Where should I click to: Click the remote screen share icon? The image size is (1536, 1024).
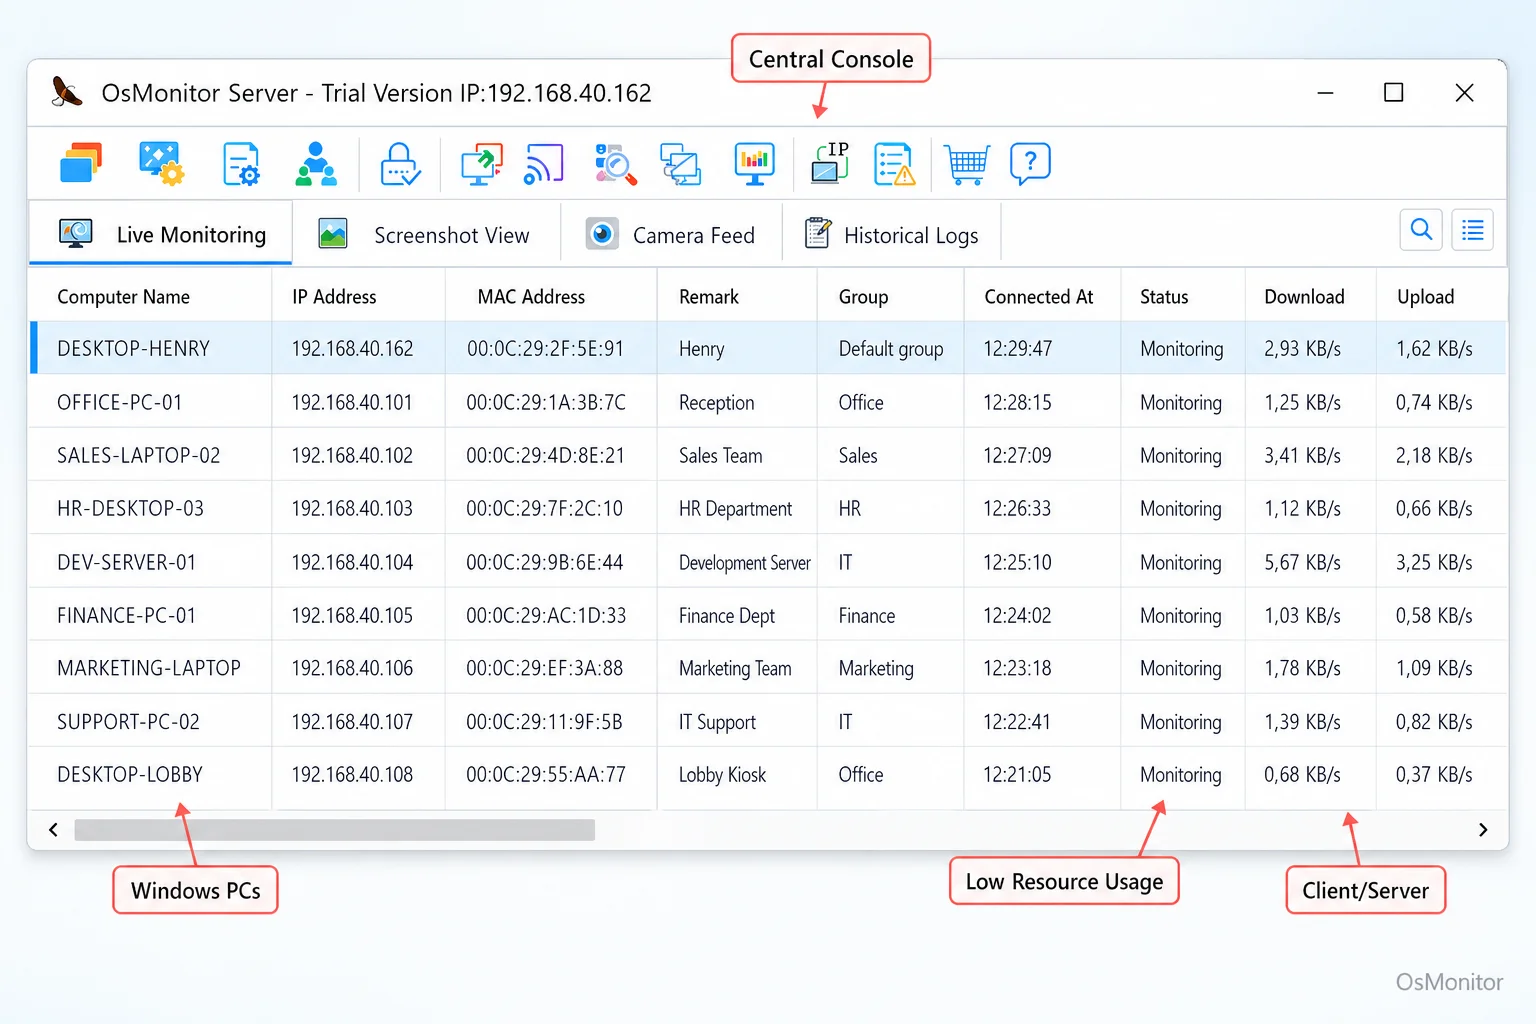(481, 164)
